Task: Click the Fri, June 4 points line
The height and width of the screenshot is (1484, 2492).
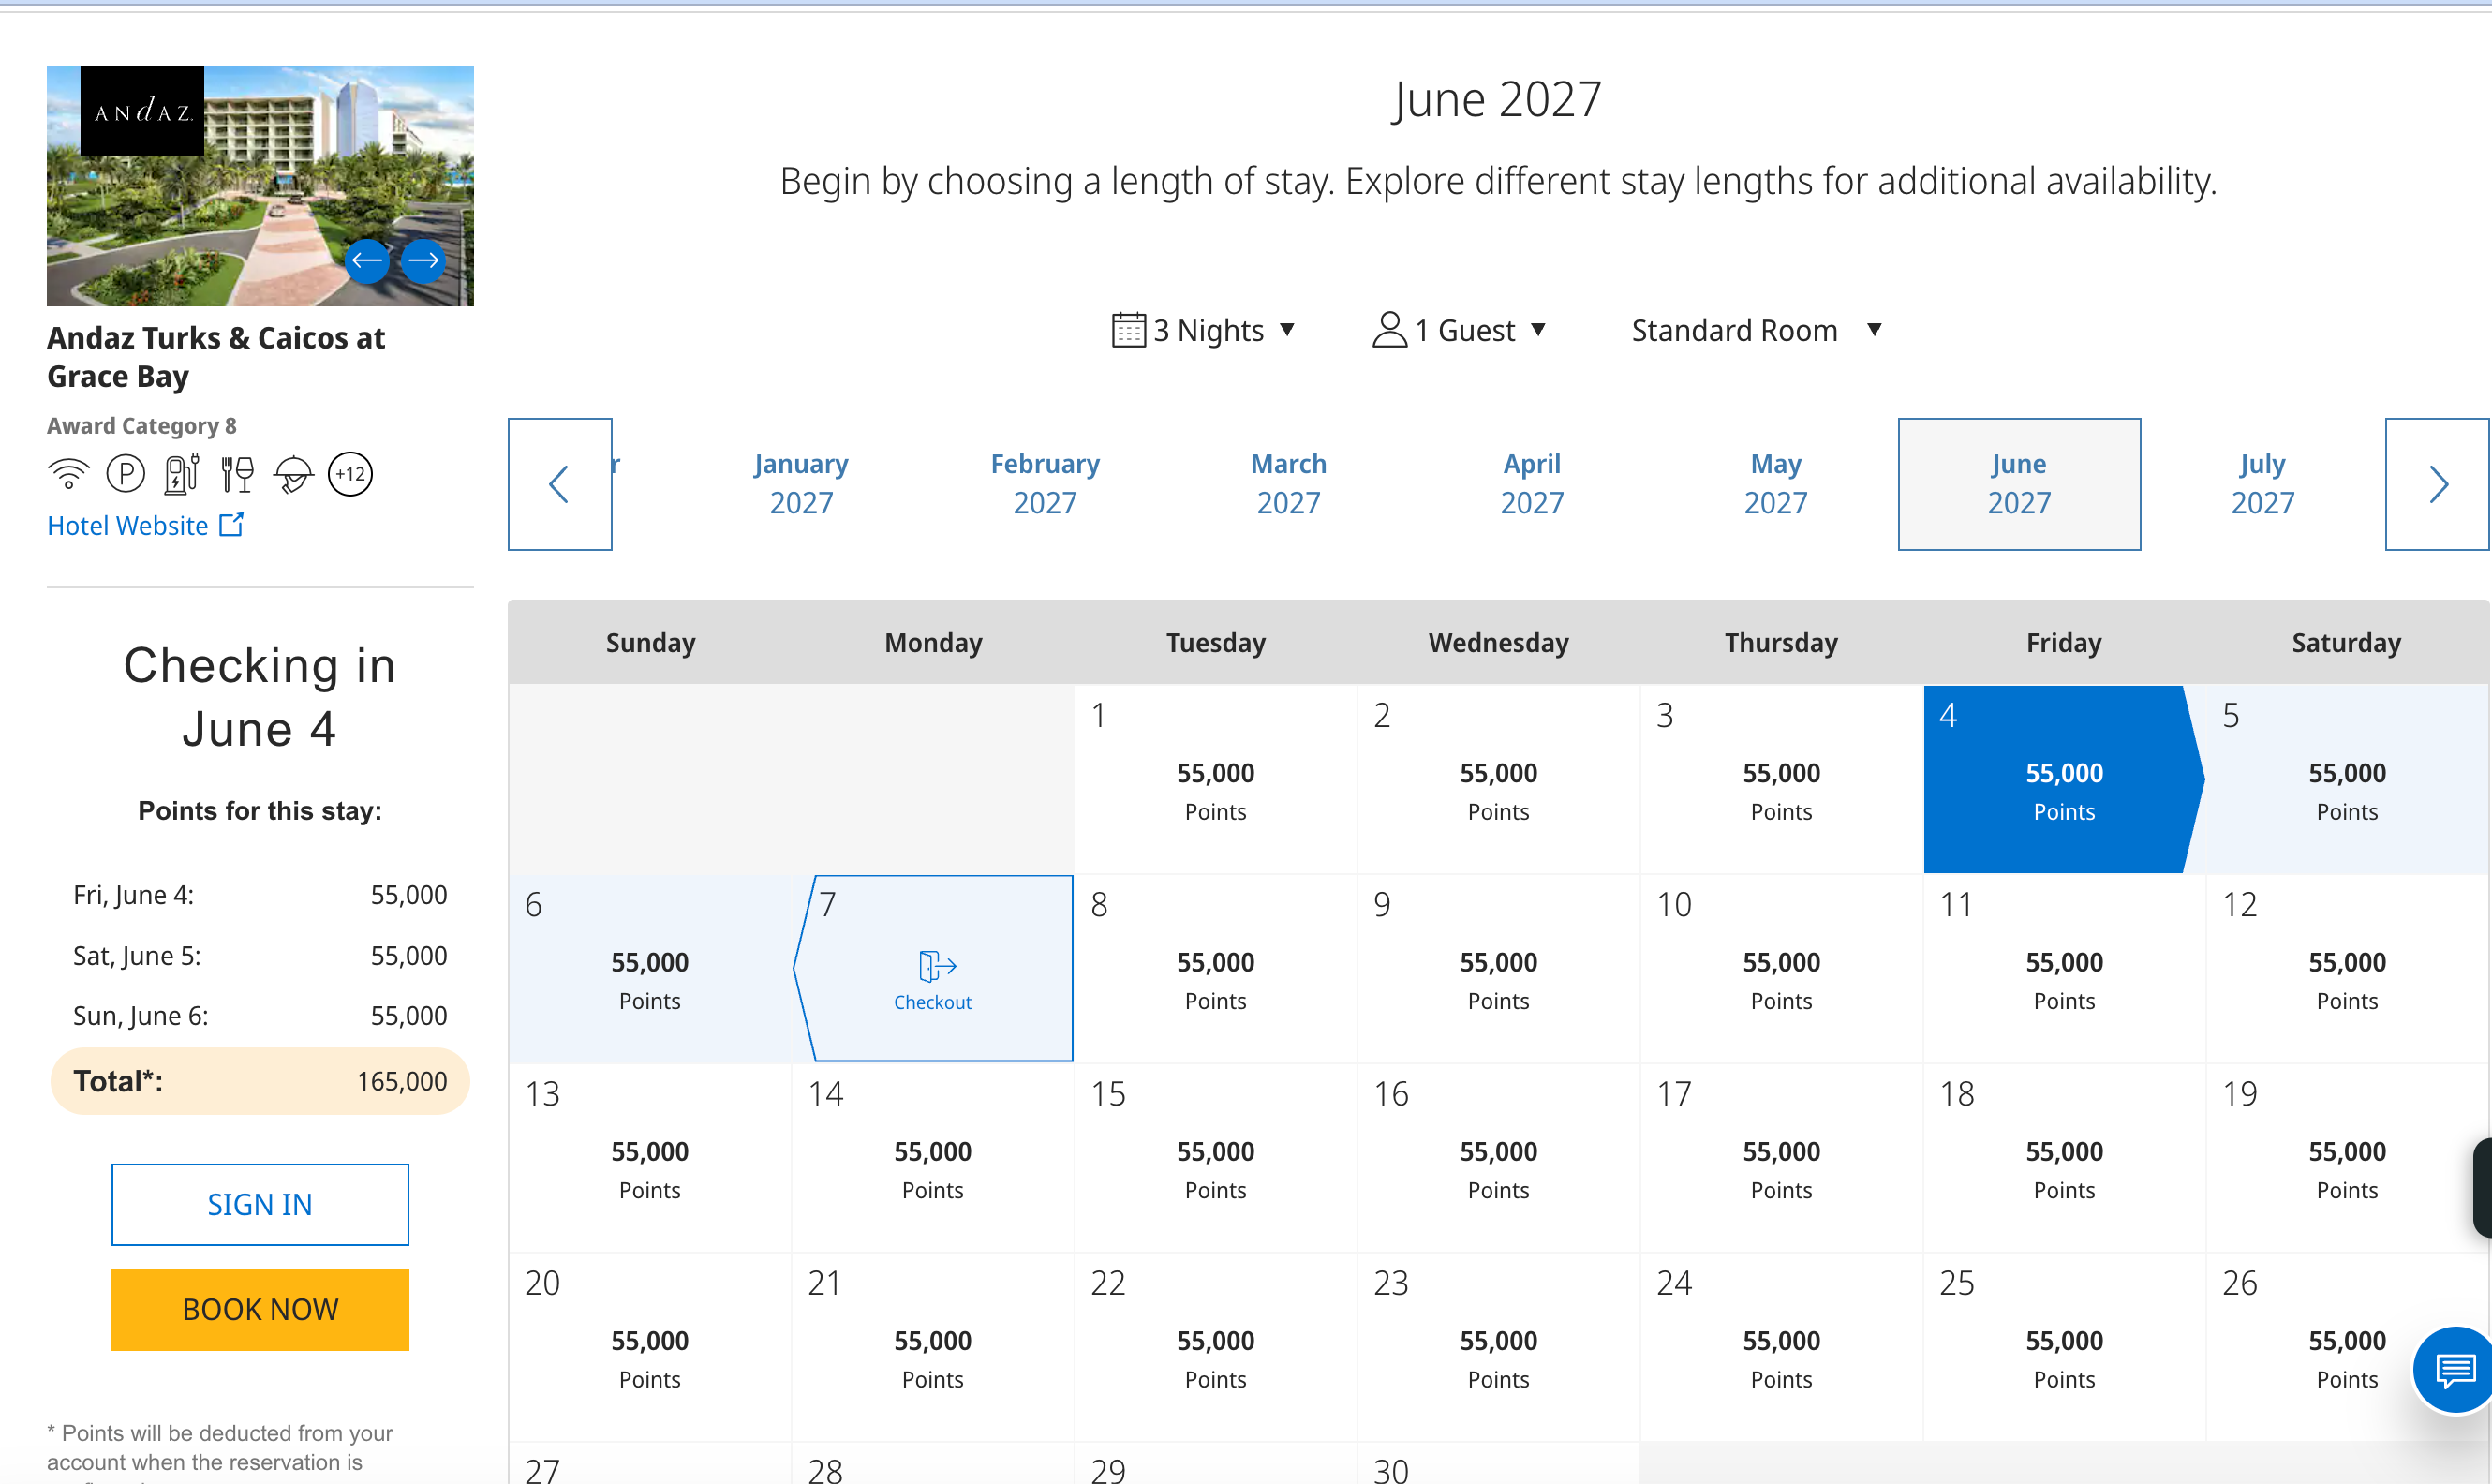Action: tap(260, 895)
